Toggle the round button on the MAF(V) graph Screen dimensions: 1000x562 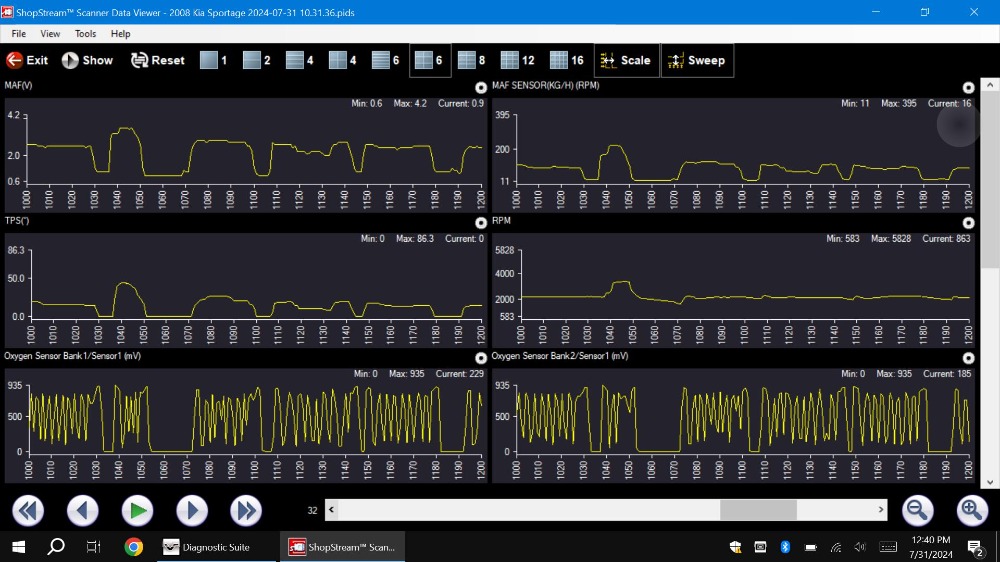(x=481, y=88)
